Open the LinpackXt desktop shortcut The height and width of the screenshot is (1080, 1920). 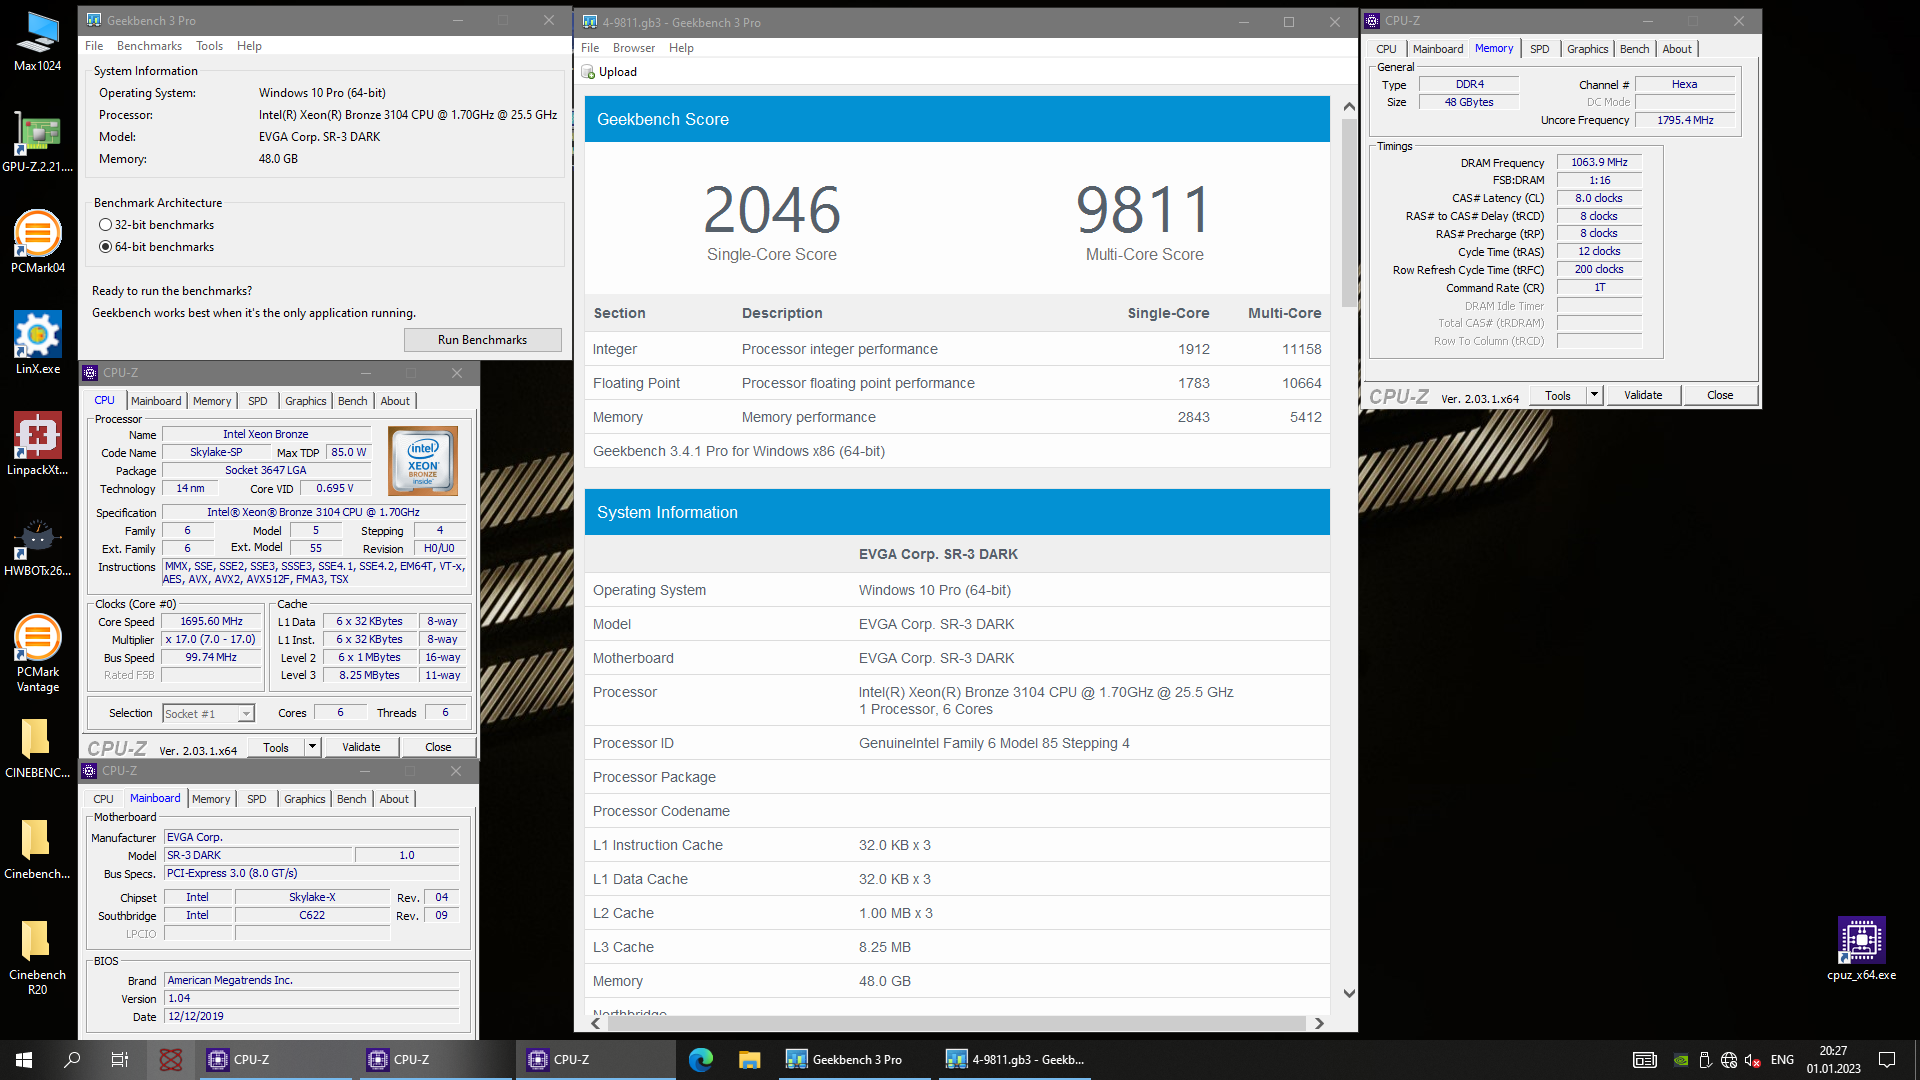(37, 445)
